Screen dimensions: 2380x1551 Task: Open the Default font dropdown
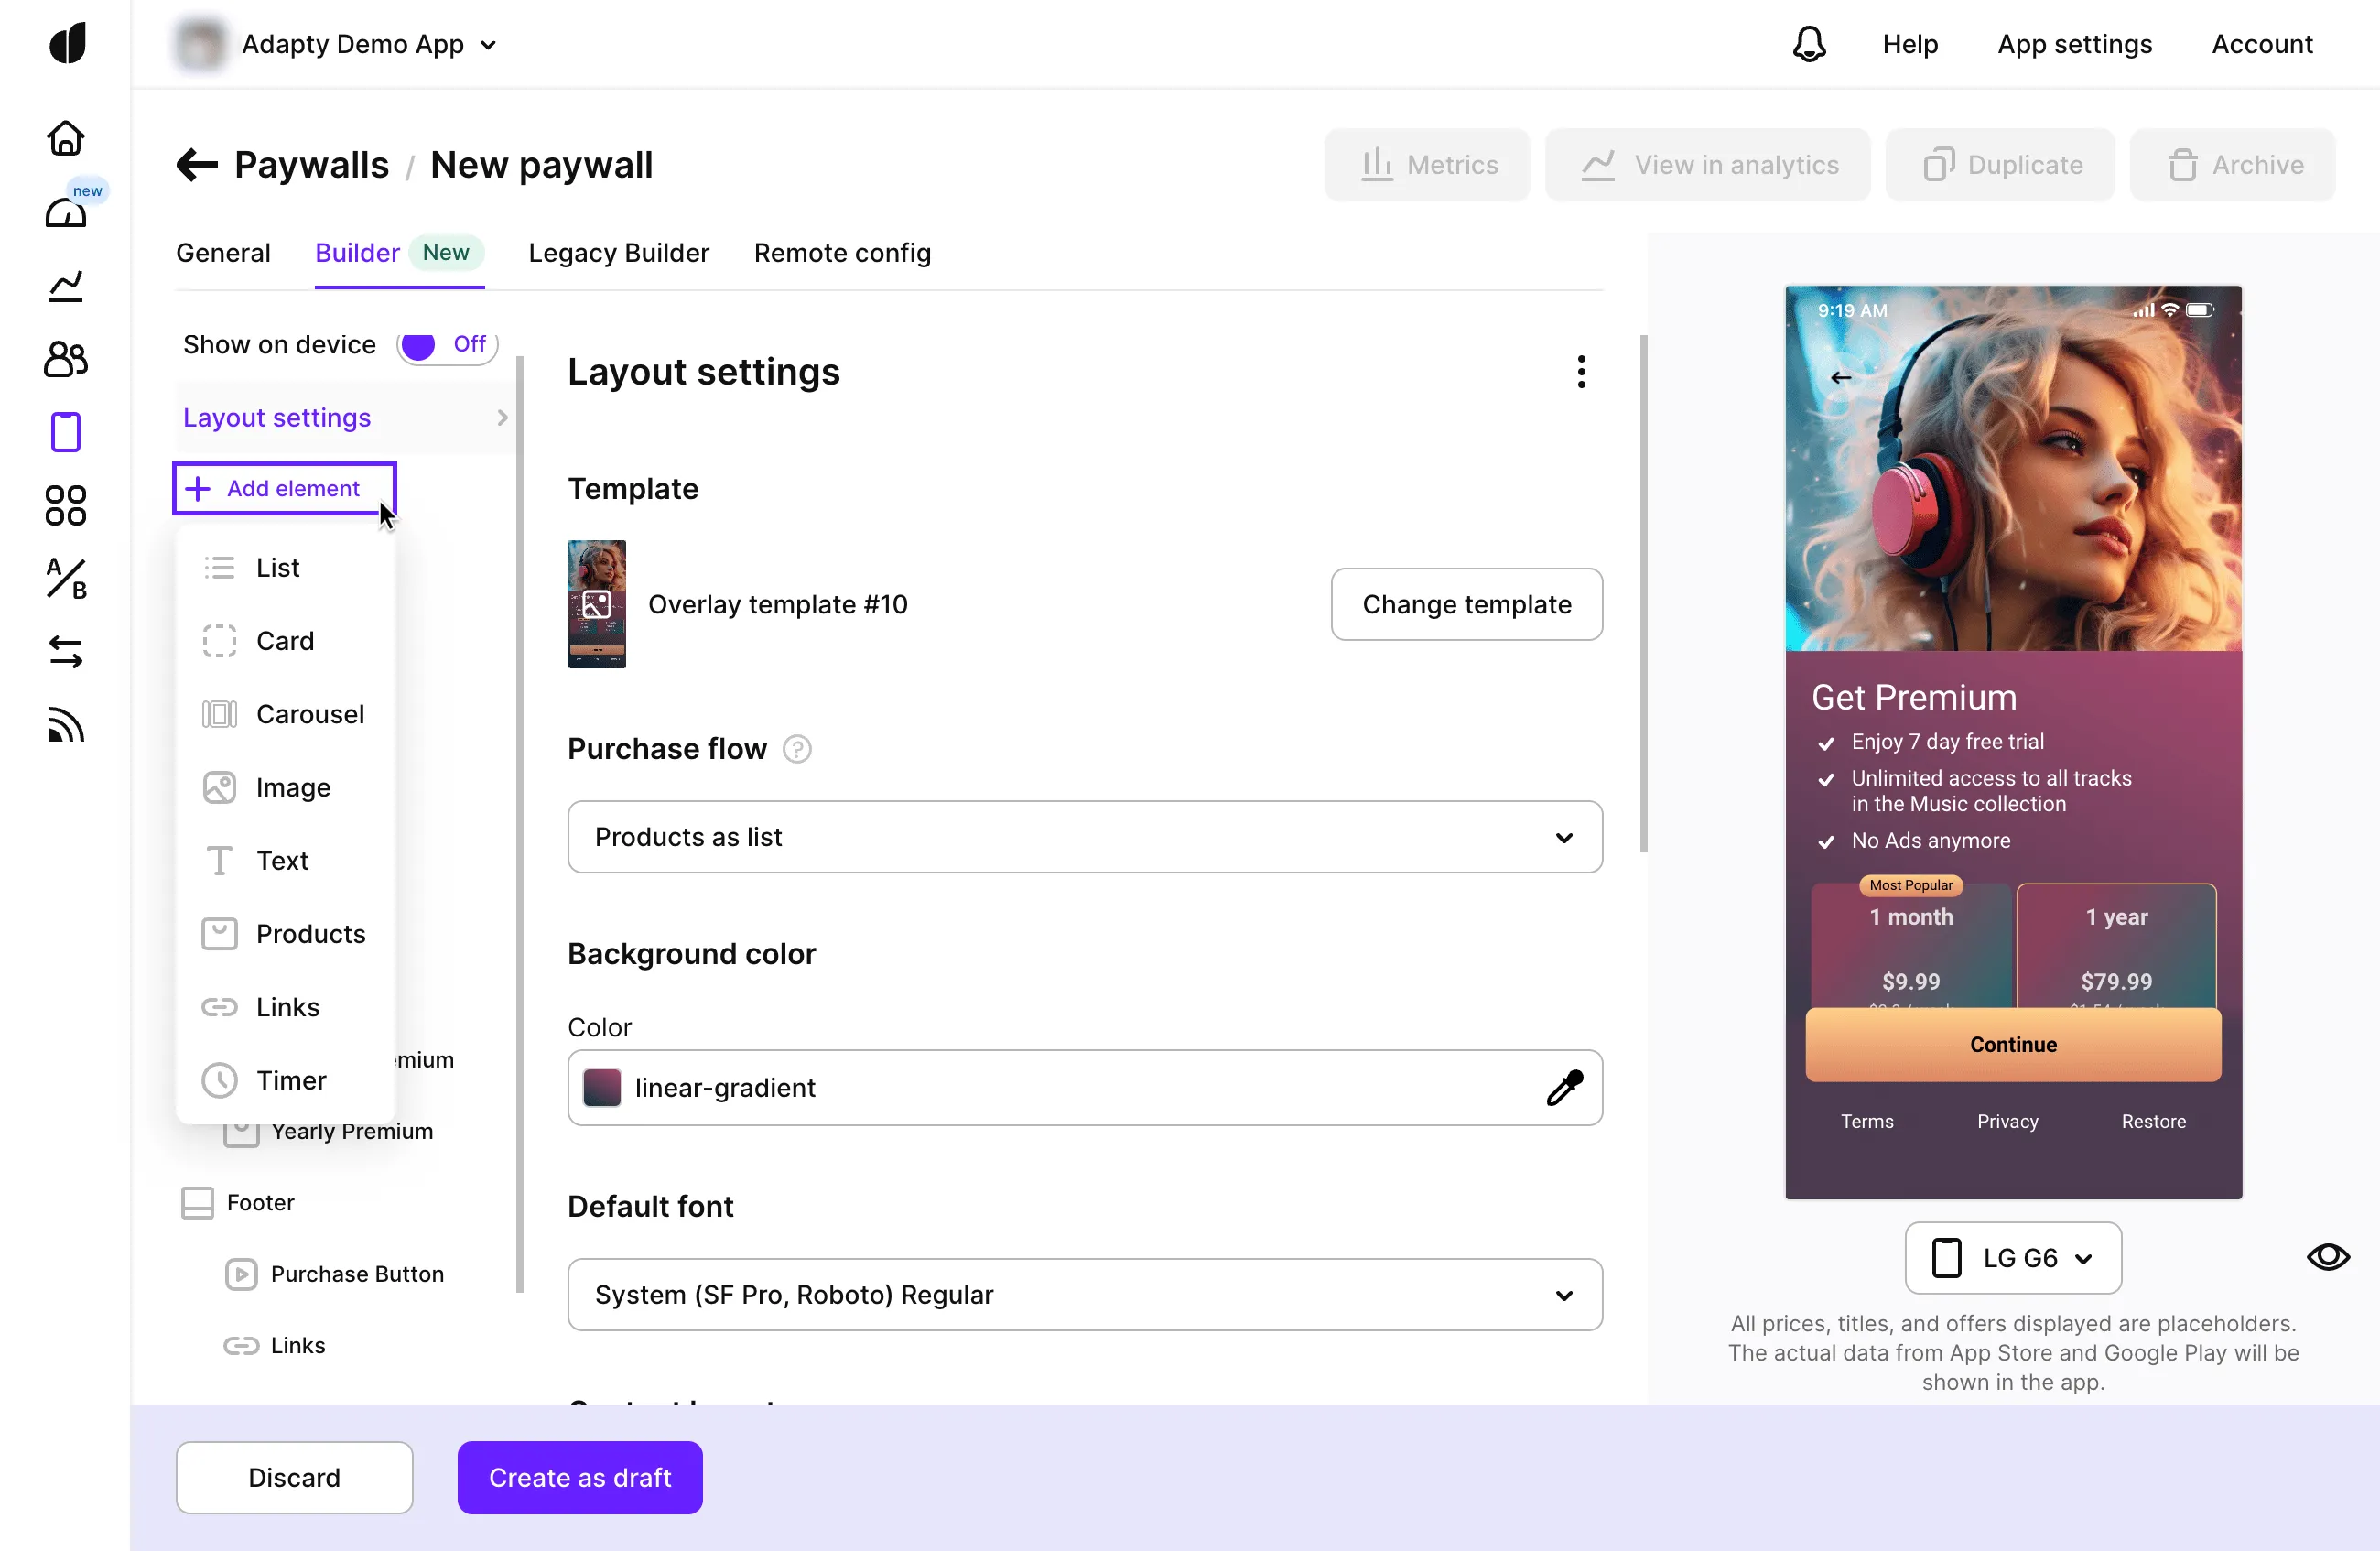coord(1084,1295)
